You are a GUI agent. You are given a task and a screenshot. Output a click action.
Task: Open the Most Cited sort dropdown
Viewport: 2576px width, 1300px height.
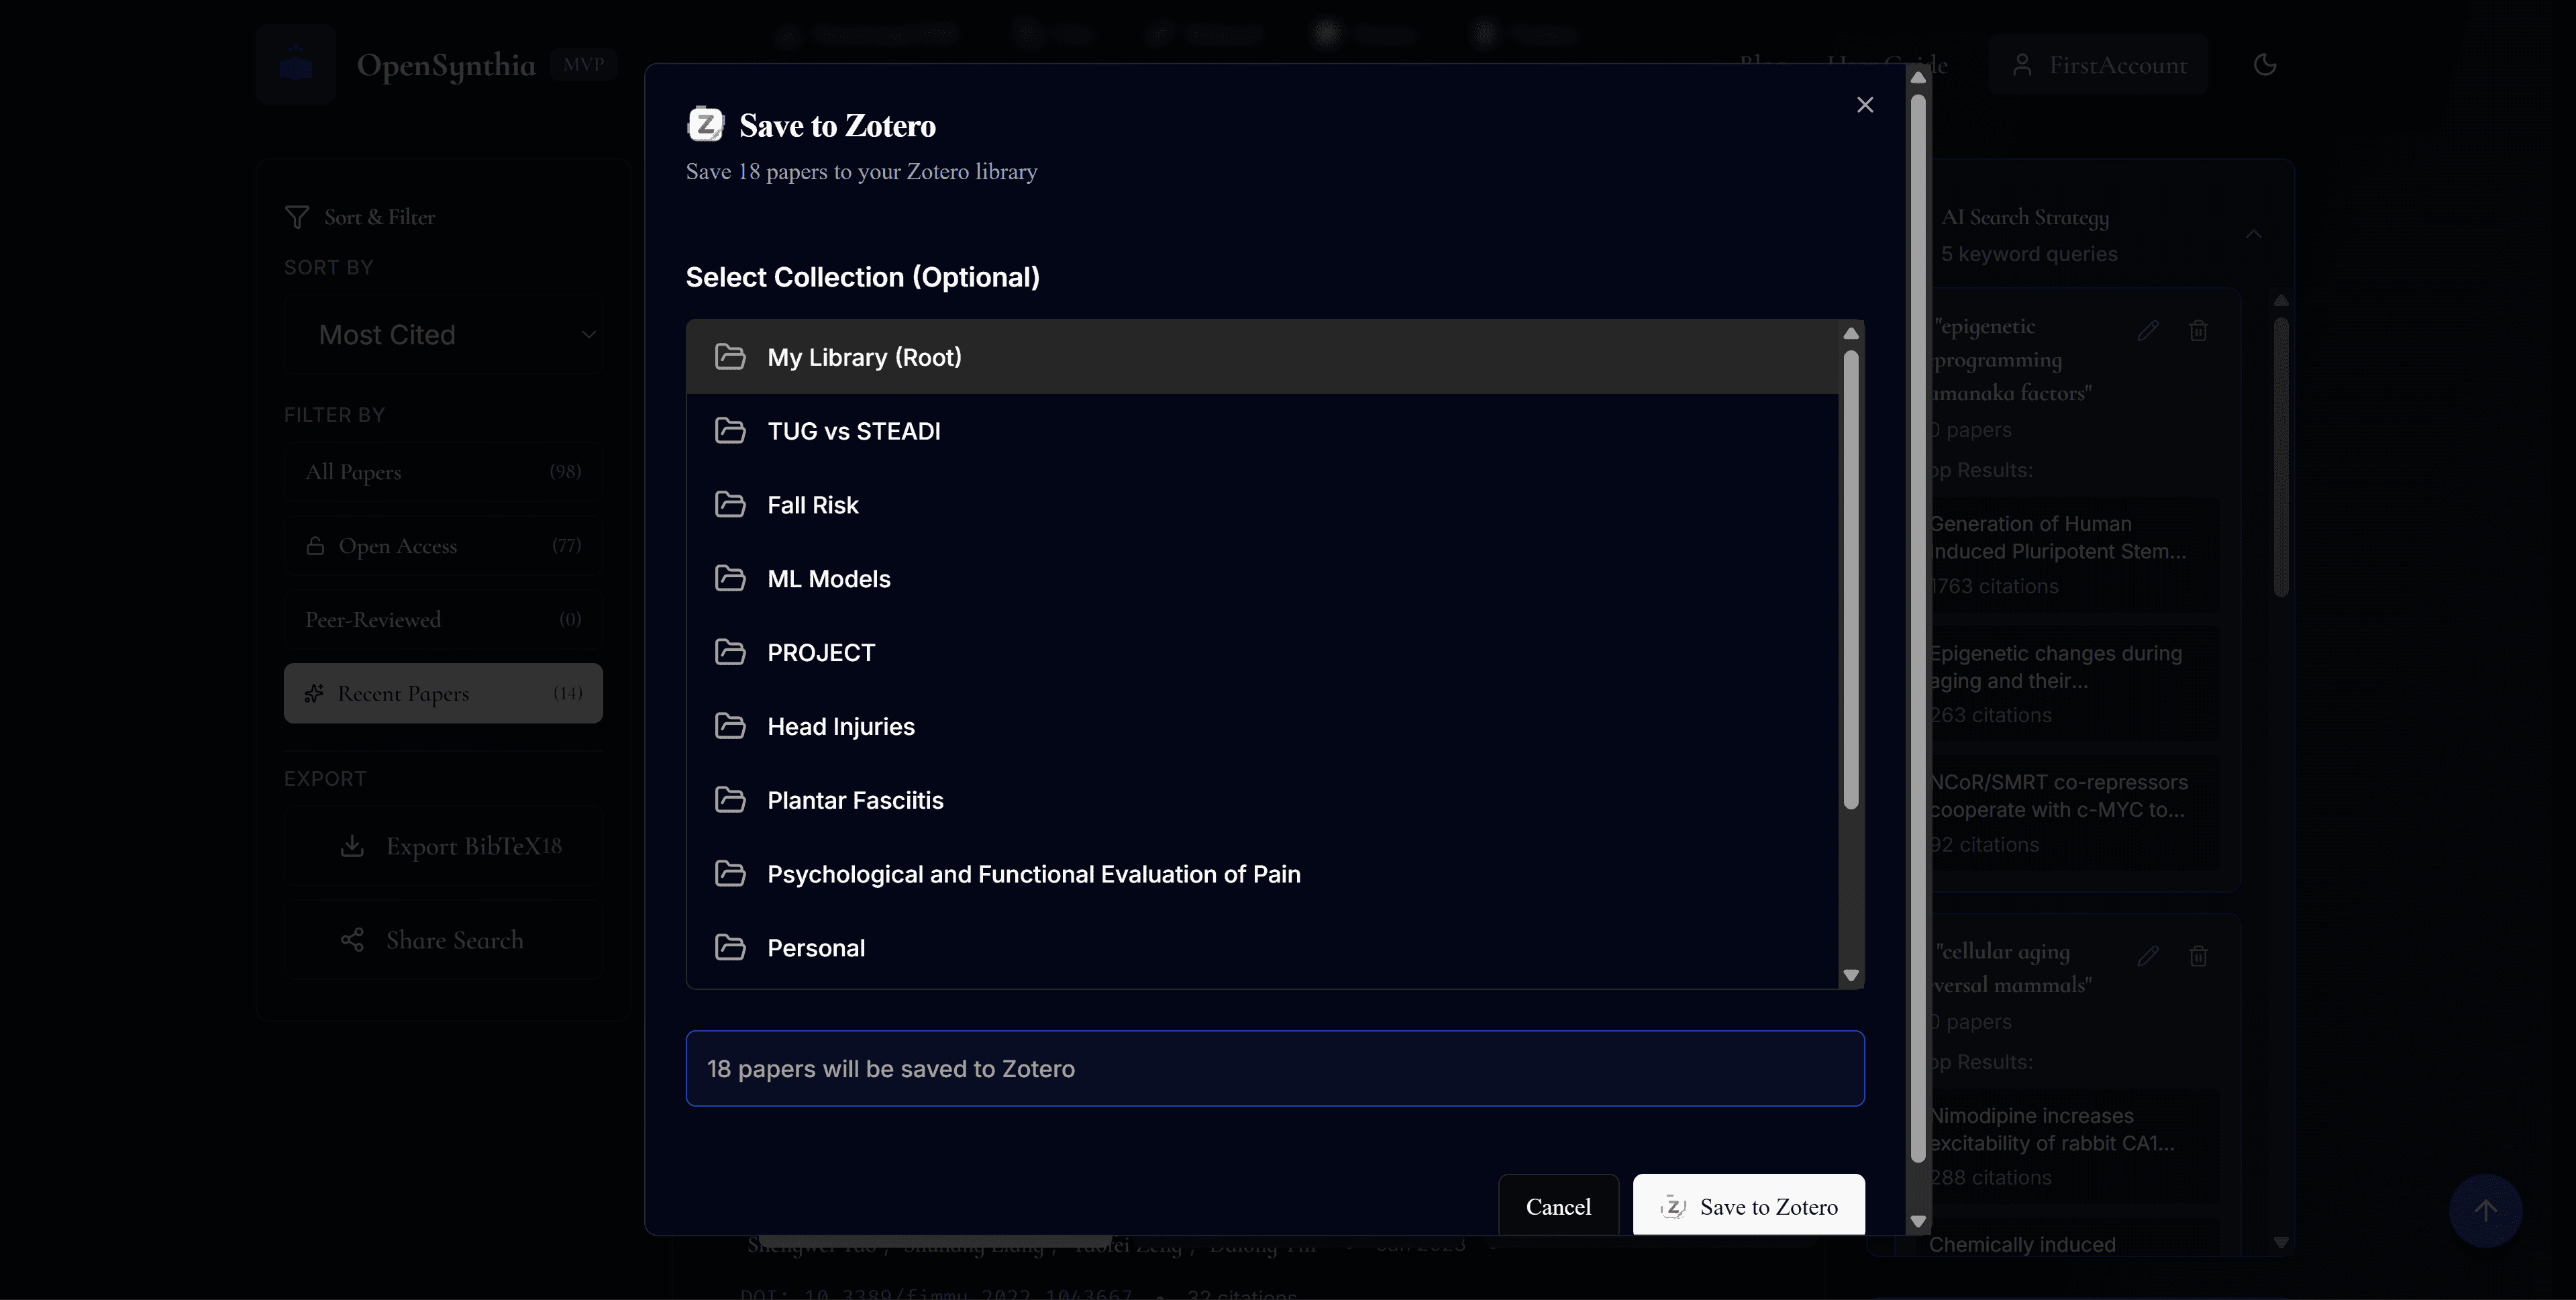pyautogui.click(x=443, y=334)
